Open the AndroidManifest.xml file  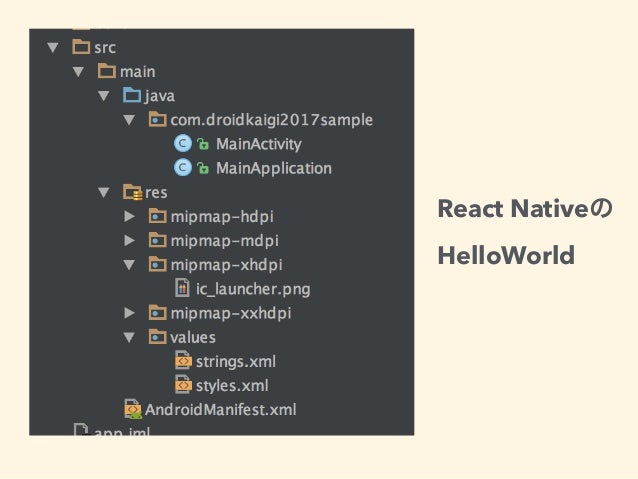pyautogui.click(x=221, y=410)
